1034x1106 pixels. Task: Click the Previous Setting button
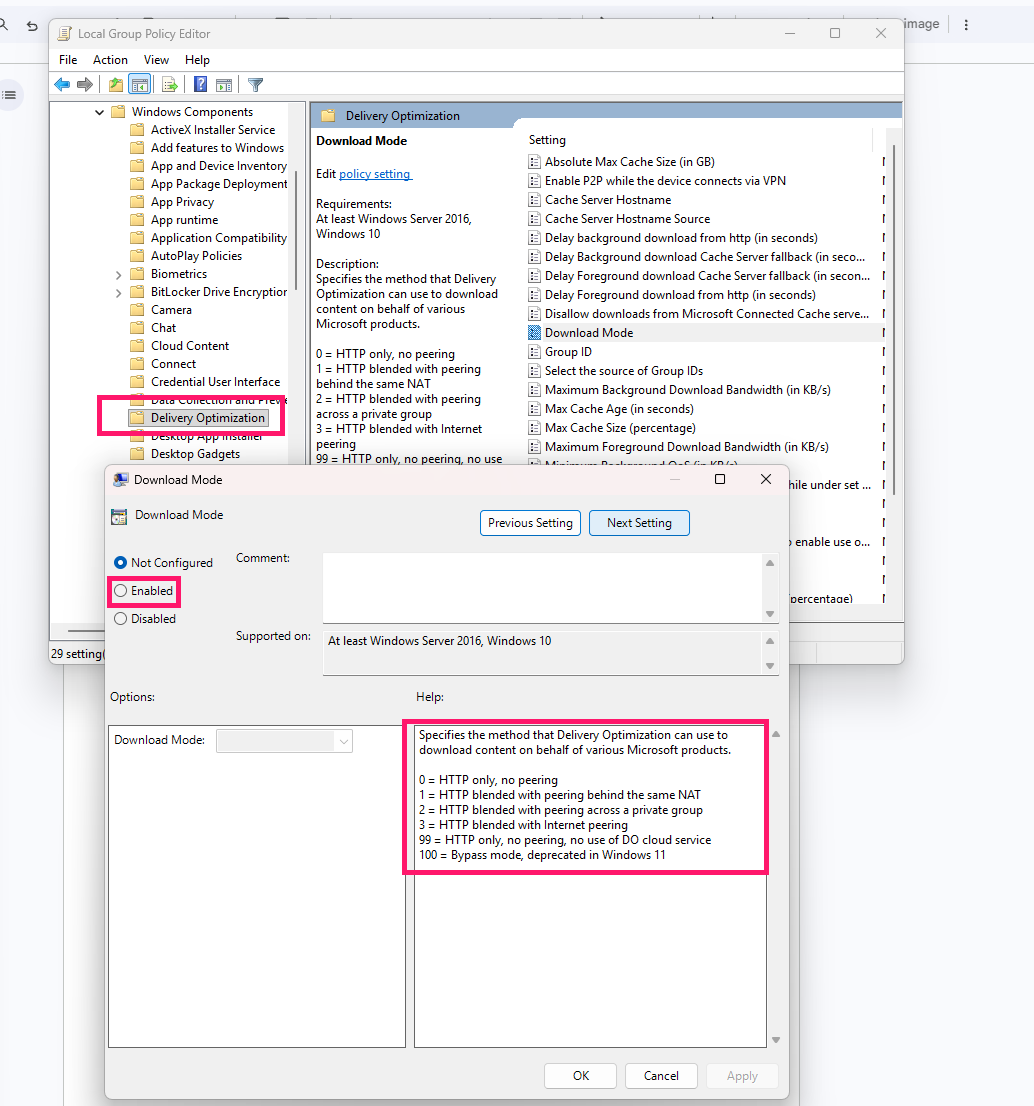pos(530,523)
